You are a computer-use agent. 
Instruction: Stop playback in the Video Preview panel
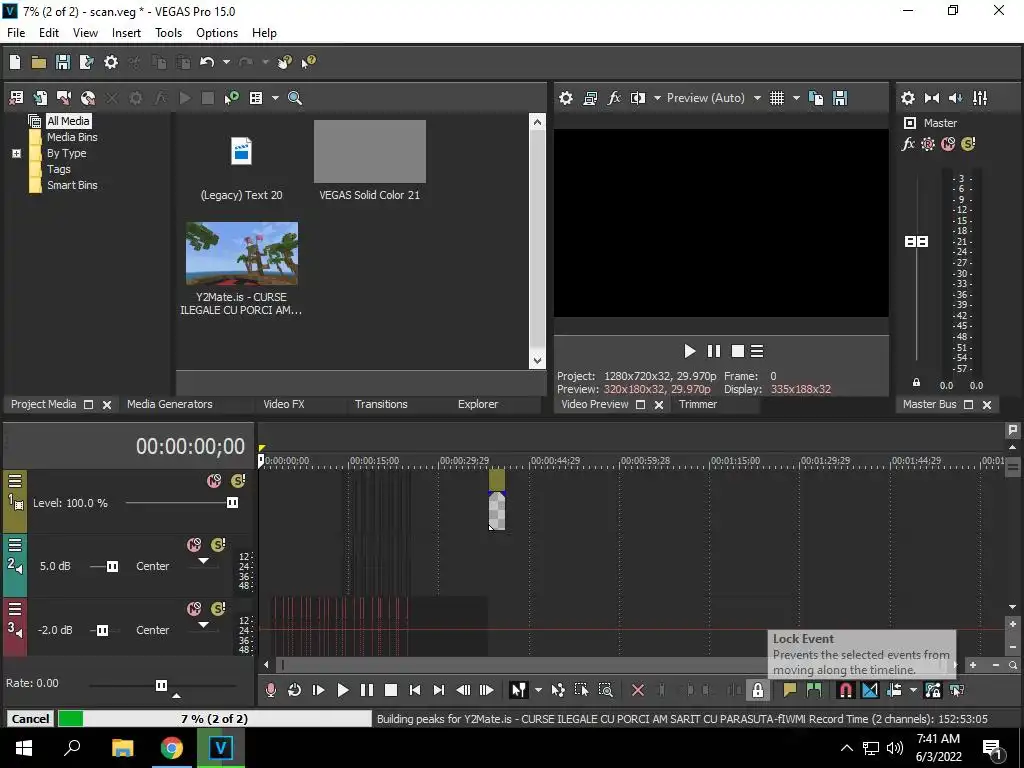[737, 351]
